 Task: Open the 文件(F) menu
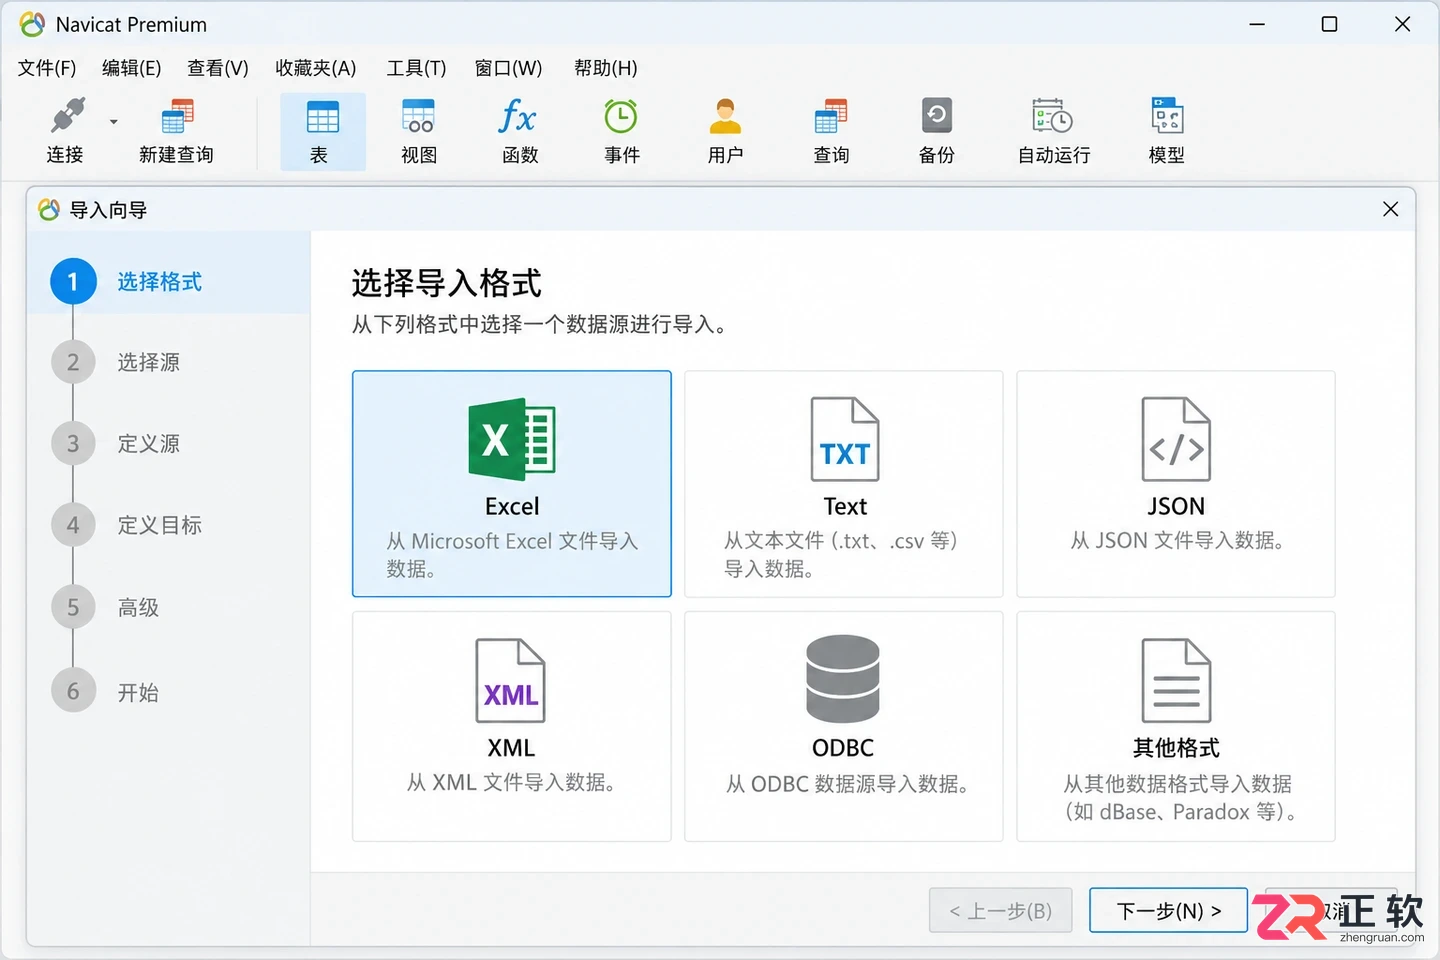tap(47, 68)
